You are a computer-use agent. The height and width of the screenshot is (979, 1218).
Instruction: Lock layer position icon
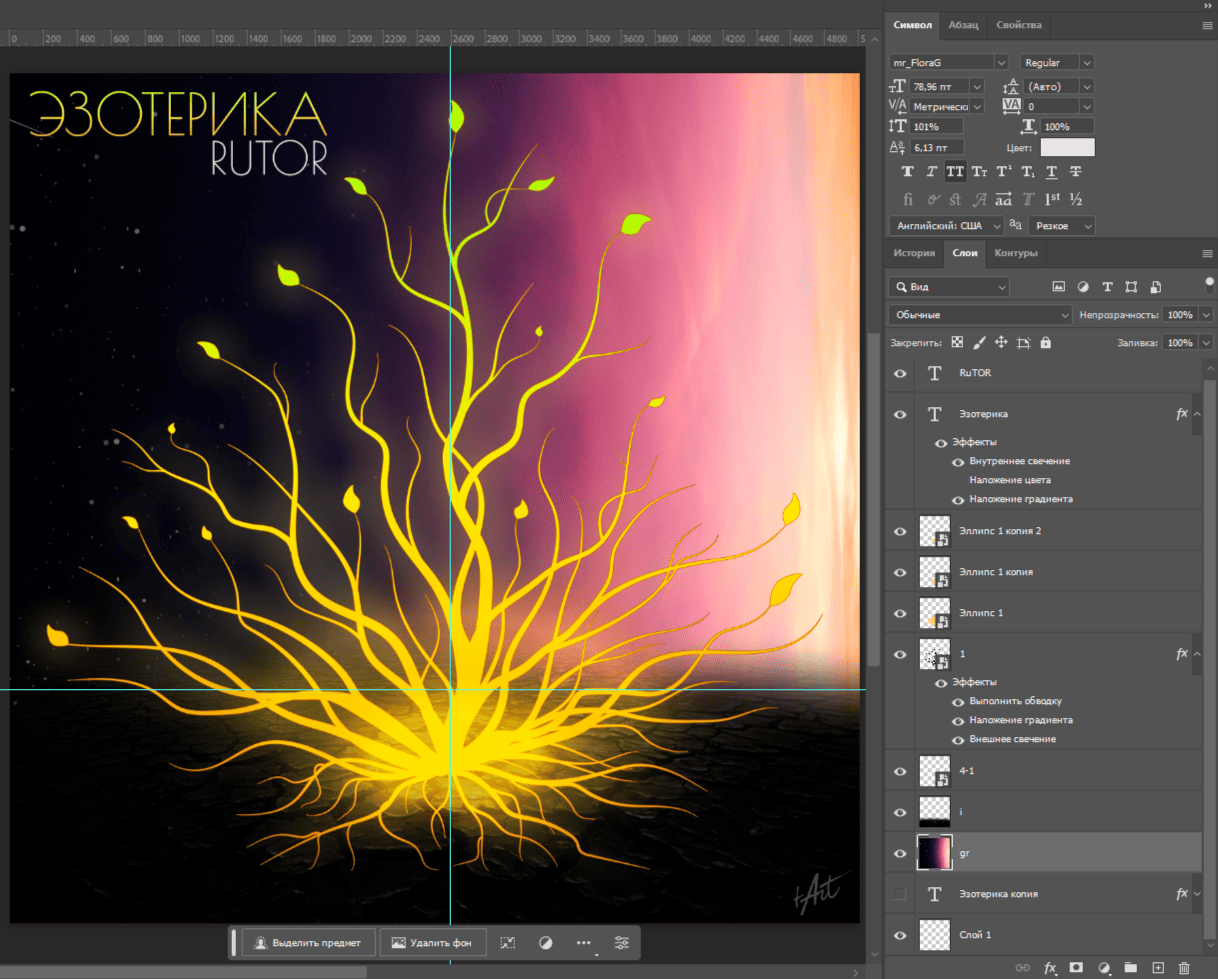(x=1001, y=342)
